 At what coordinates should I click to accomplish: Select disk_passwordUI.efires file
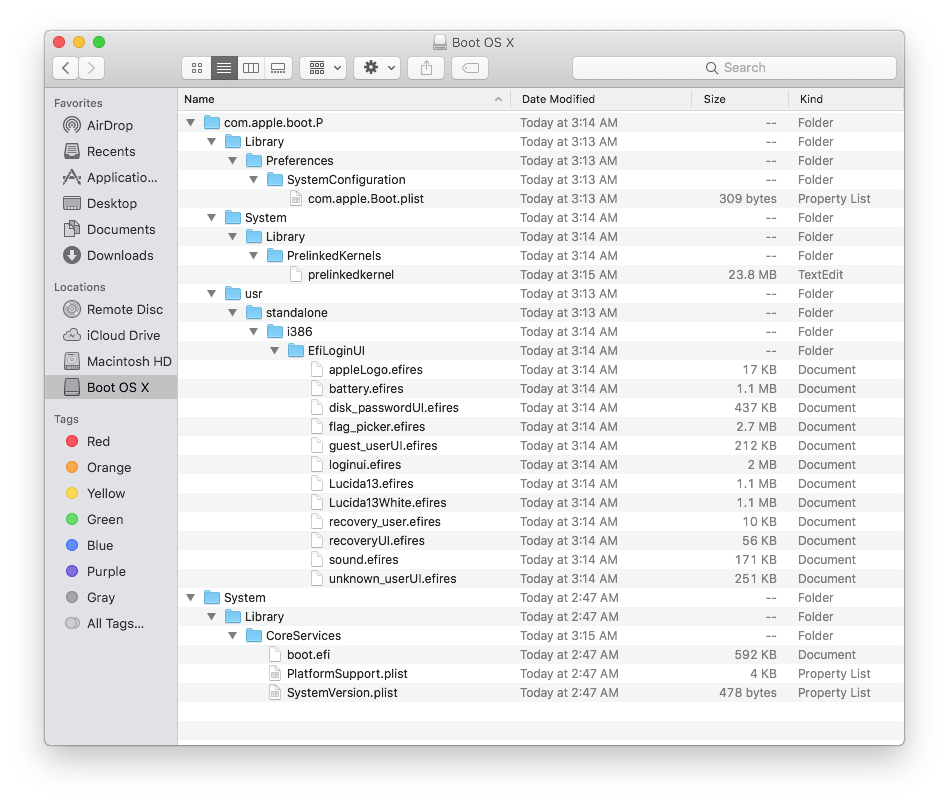(x=540, y=408)
